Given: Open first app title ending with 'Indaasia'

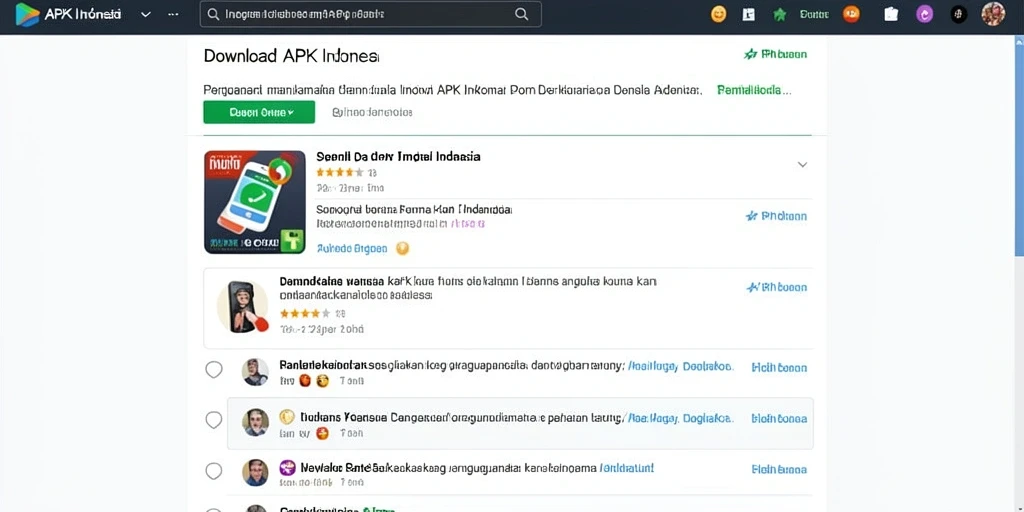Looking at the screenshot, I should point(398,157).
